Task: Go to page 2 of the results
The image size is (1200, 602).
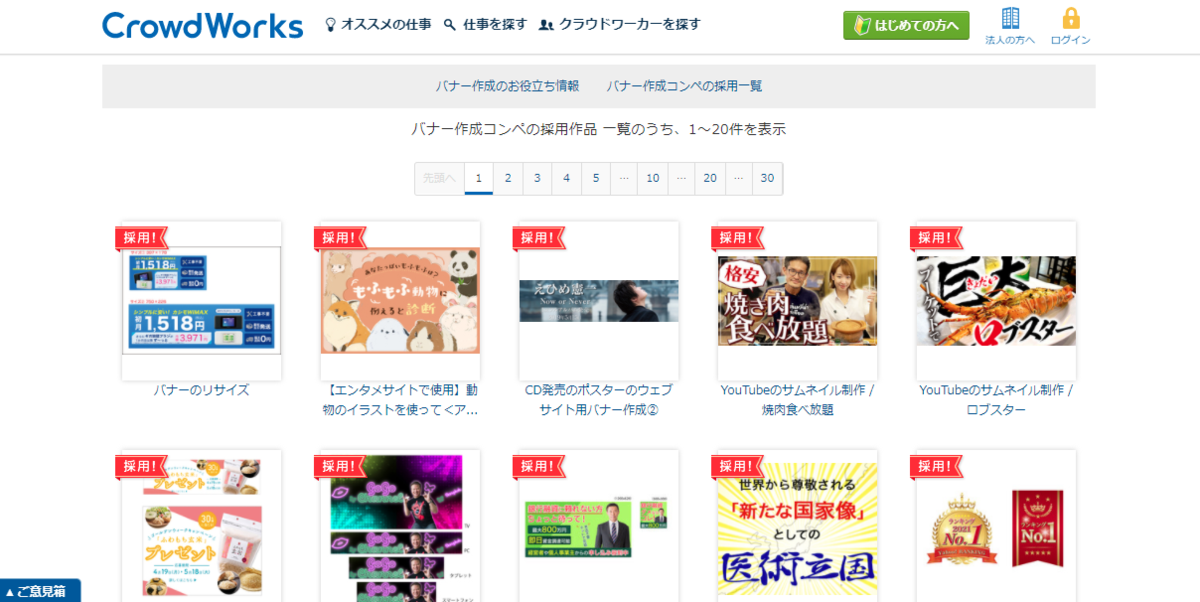Action: coord(508,178)
